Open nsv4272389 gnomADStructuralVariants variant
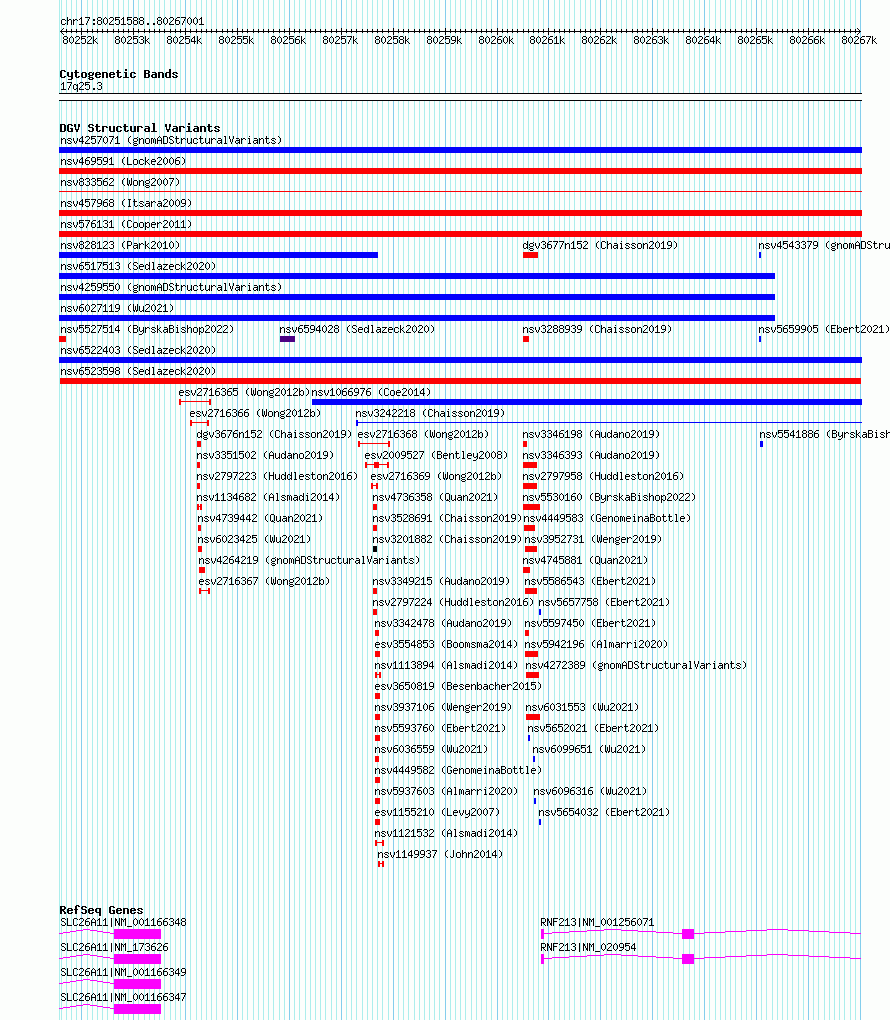This screenshot has width=890, height=1020. pos(636,665)
